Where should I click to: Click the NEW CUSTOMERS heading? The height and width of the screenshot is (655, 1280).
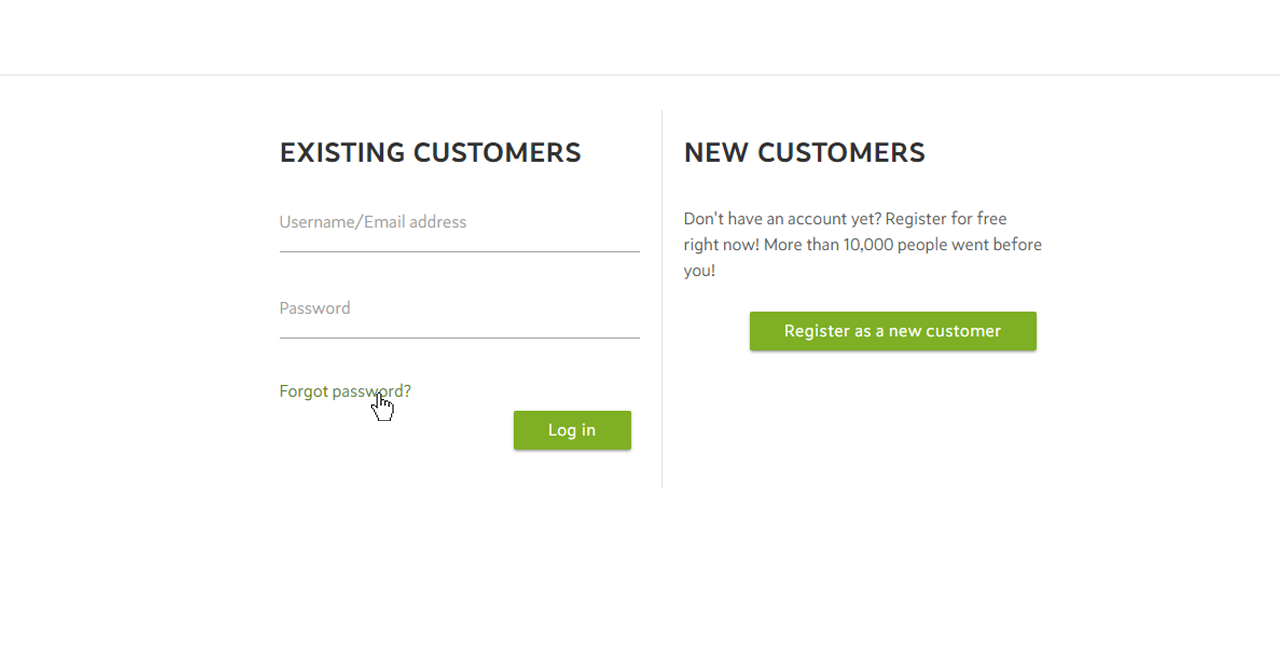804,153
